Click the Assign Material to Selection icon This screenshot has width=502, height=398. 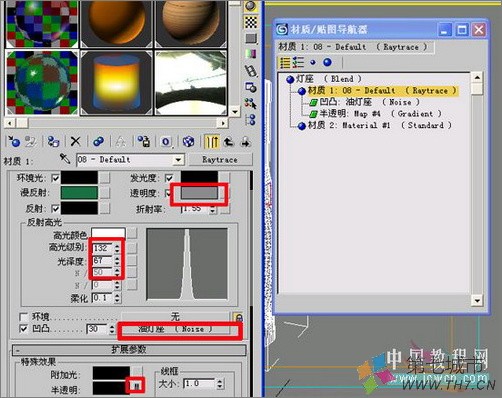(x=53, y=142)
